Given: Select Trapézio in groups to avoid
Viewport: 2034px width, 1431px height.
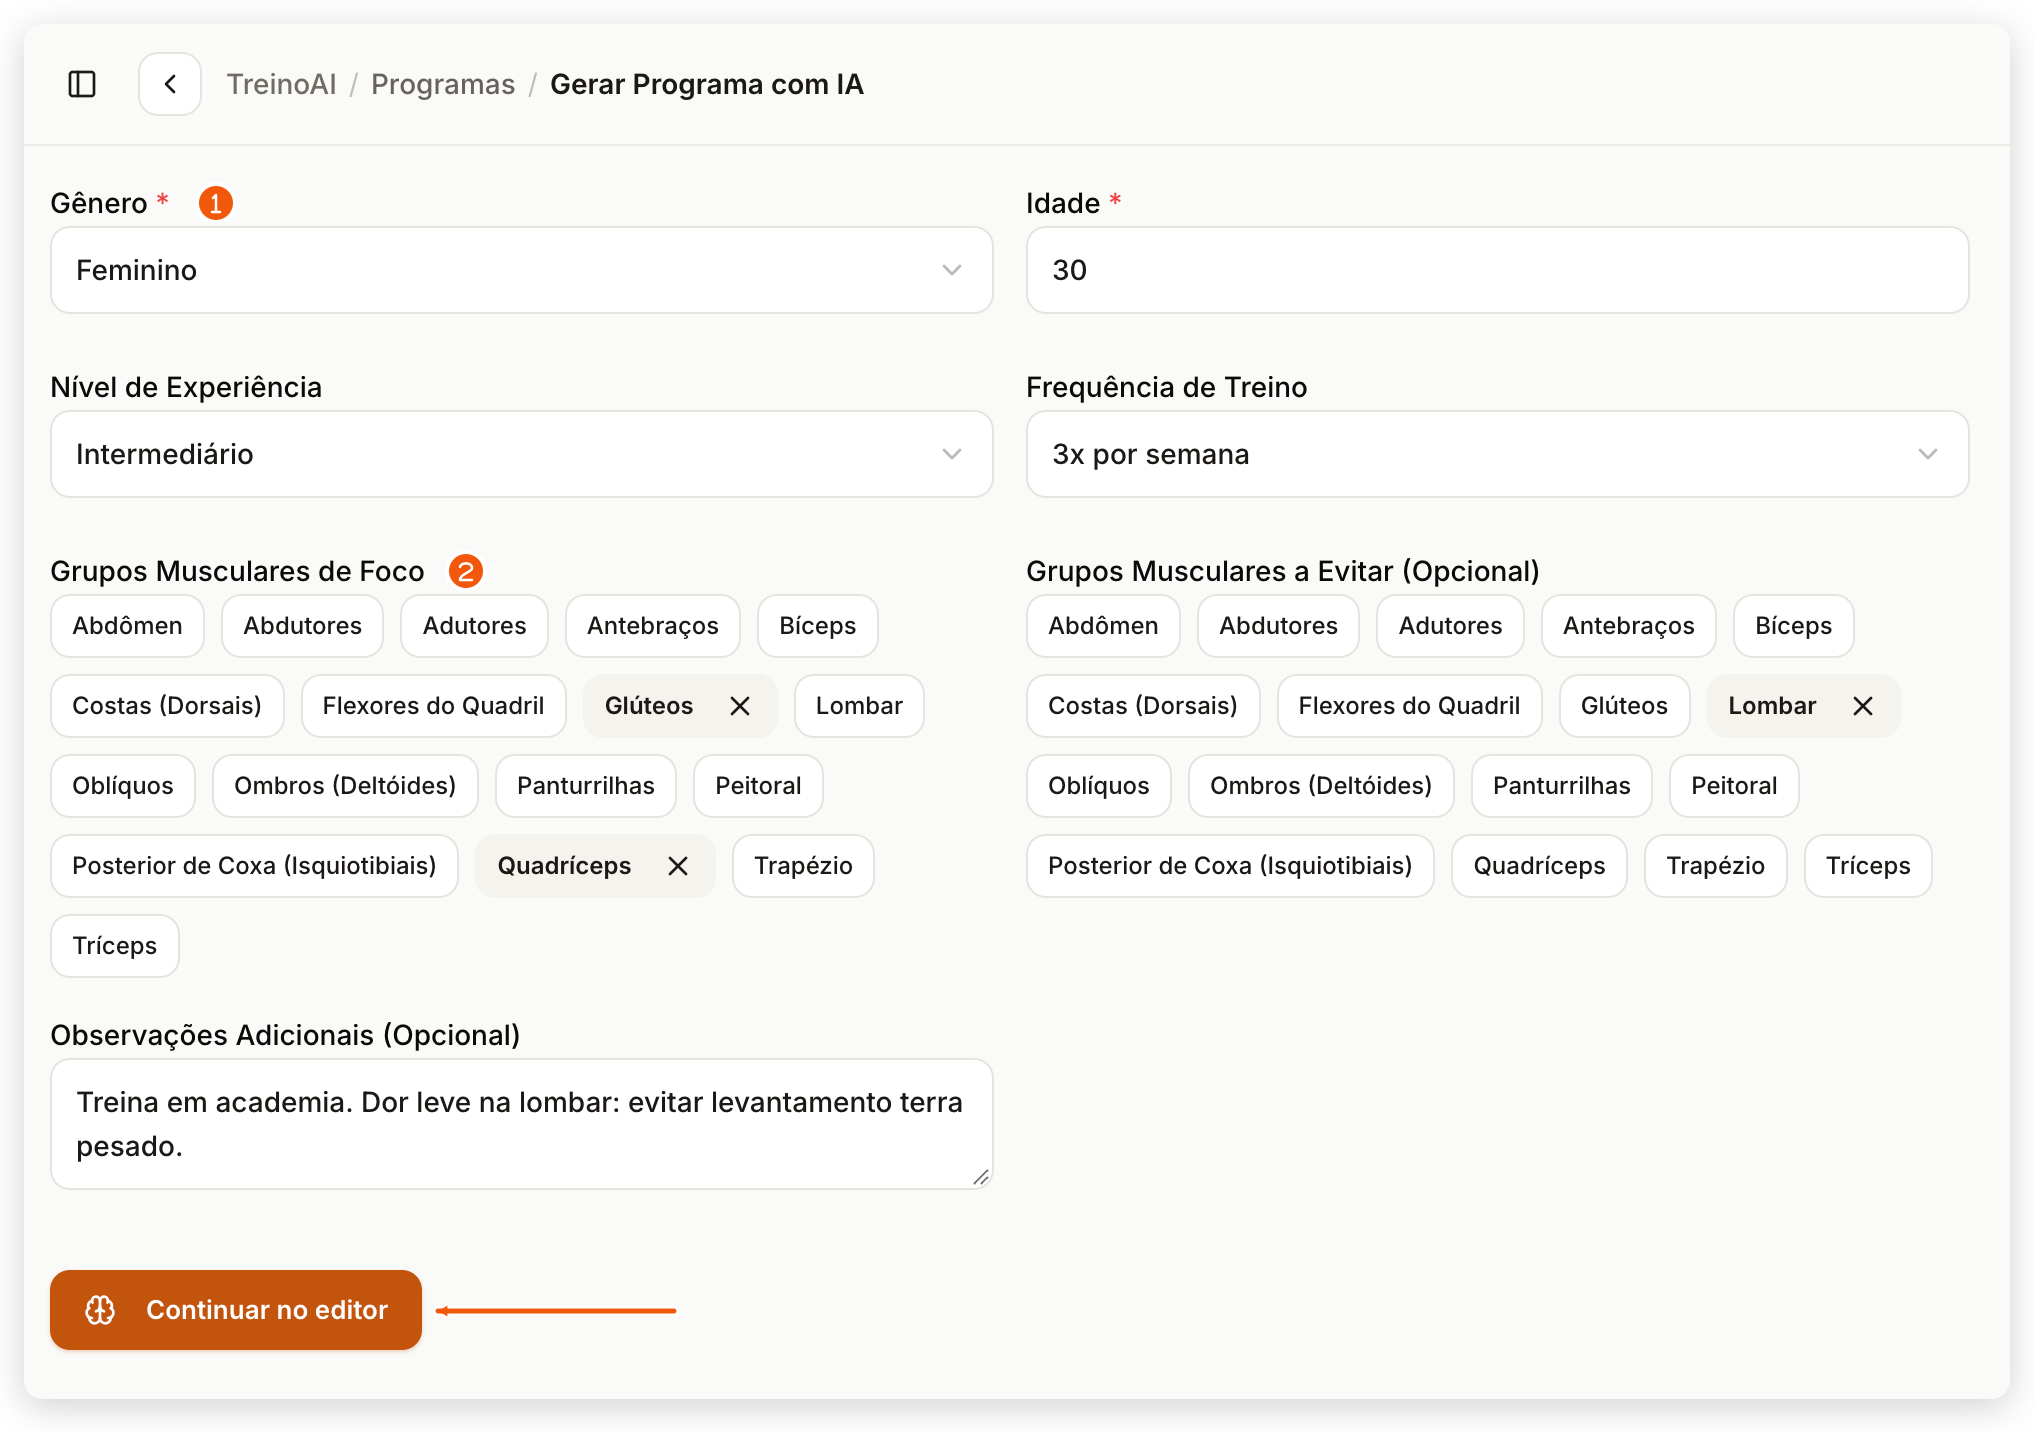Looking at the screenshot, I should coord(1715,866).
